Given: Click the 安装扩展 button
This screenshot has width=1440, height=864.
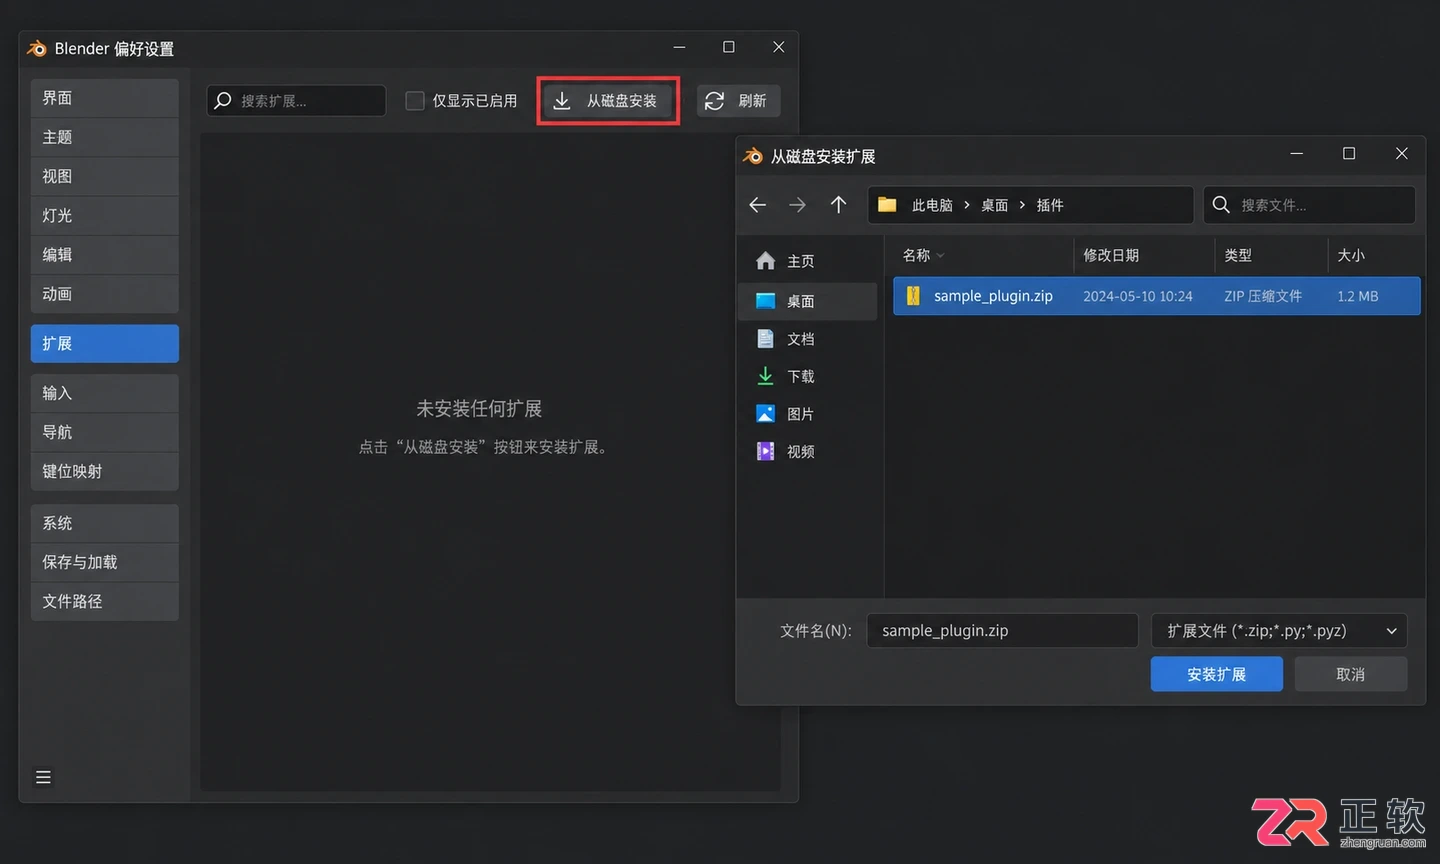Looking at the screenshot, I should pos(1216,674).
